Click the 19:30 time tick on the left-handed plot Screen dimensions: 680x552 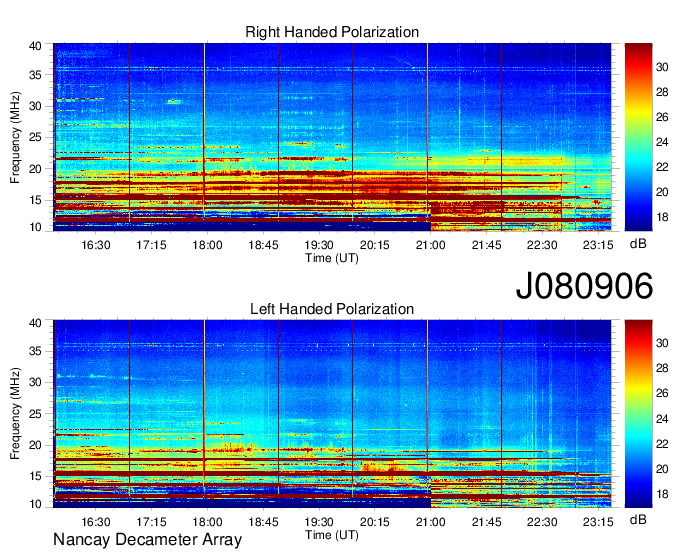(x=319, y=522)
